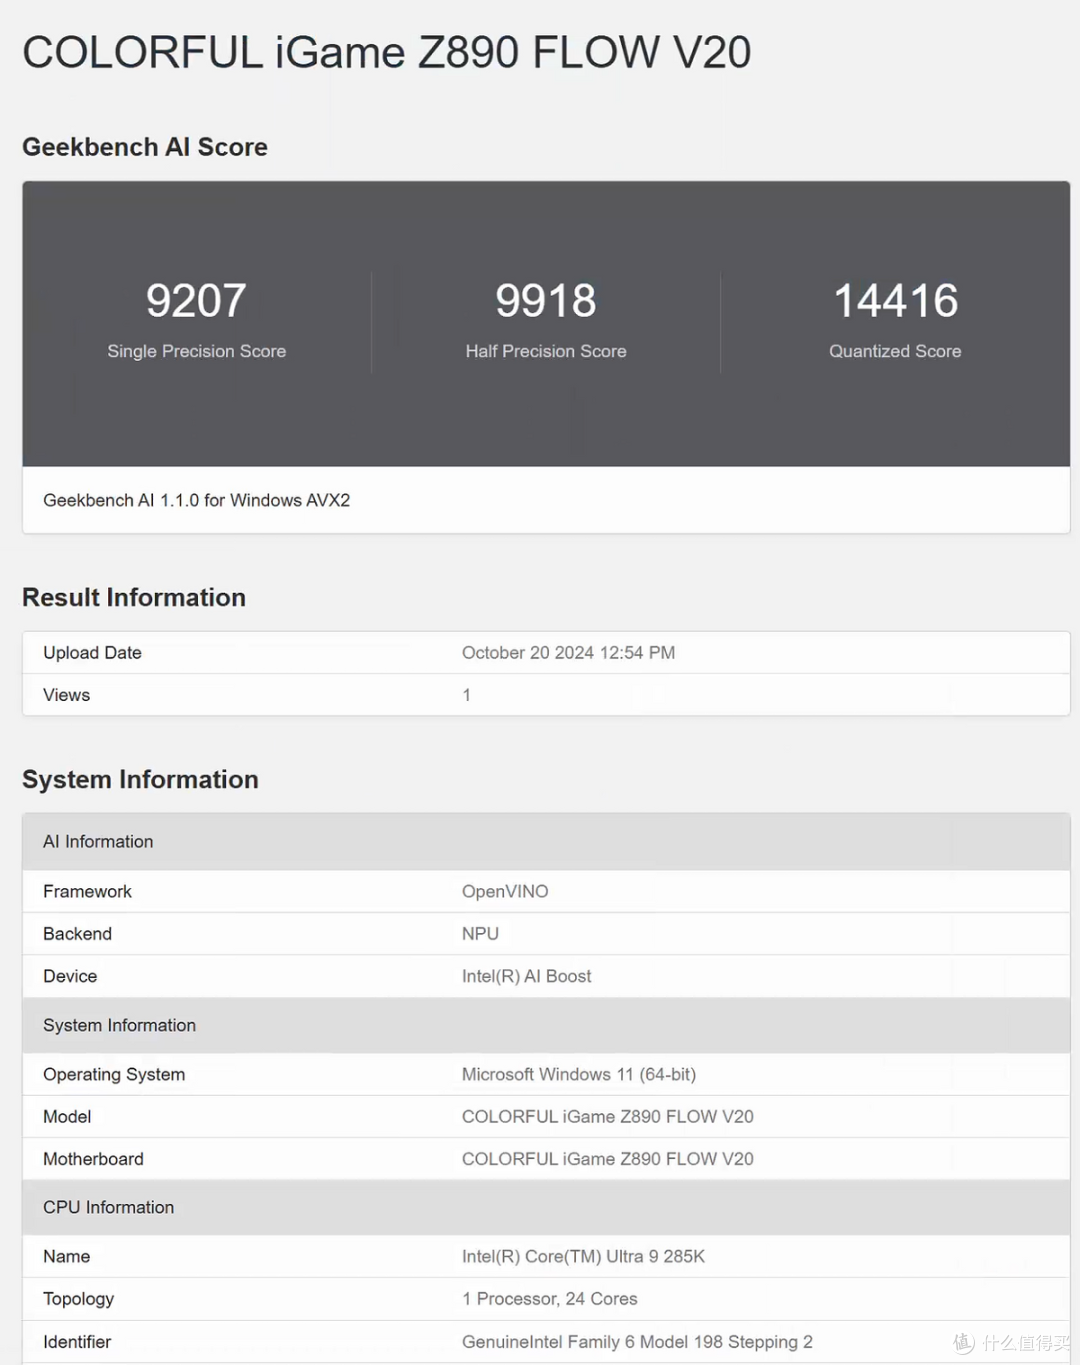
Task: Click the Model row label
Action: (x=67, y=1117)
